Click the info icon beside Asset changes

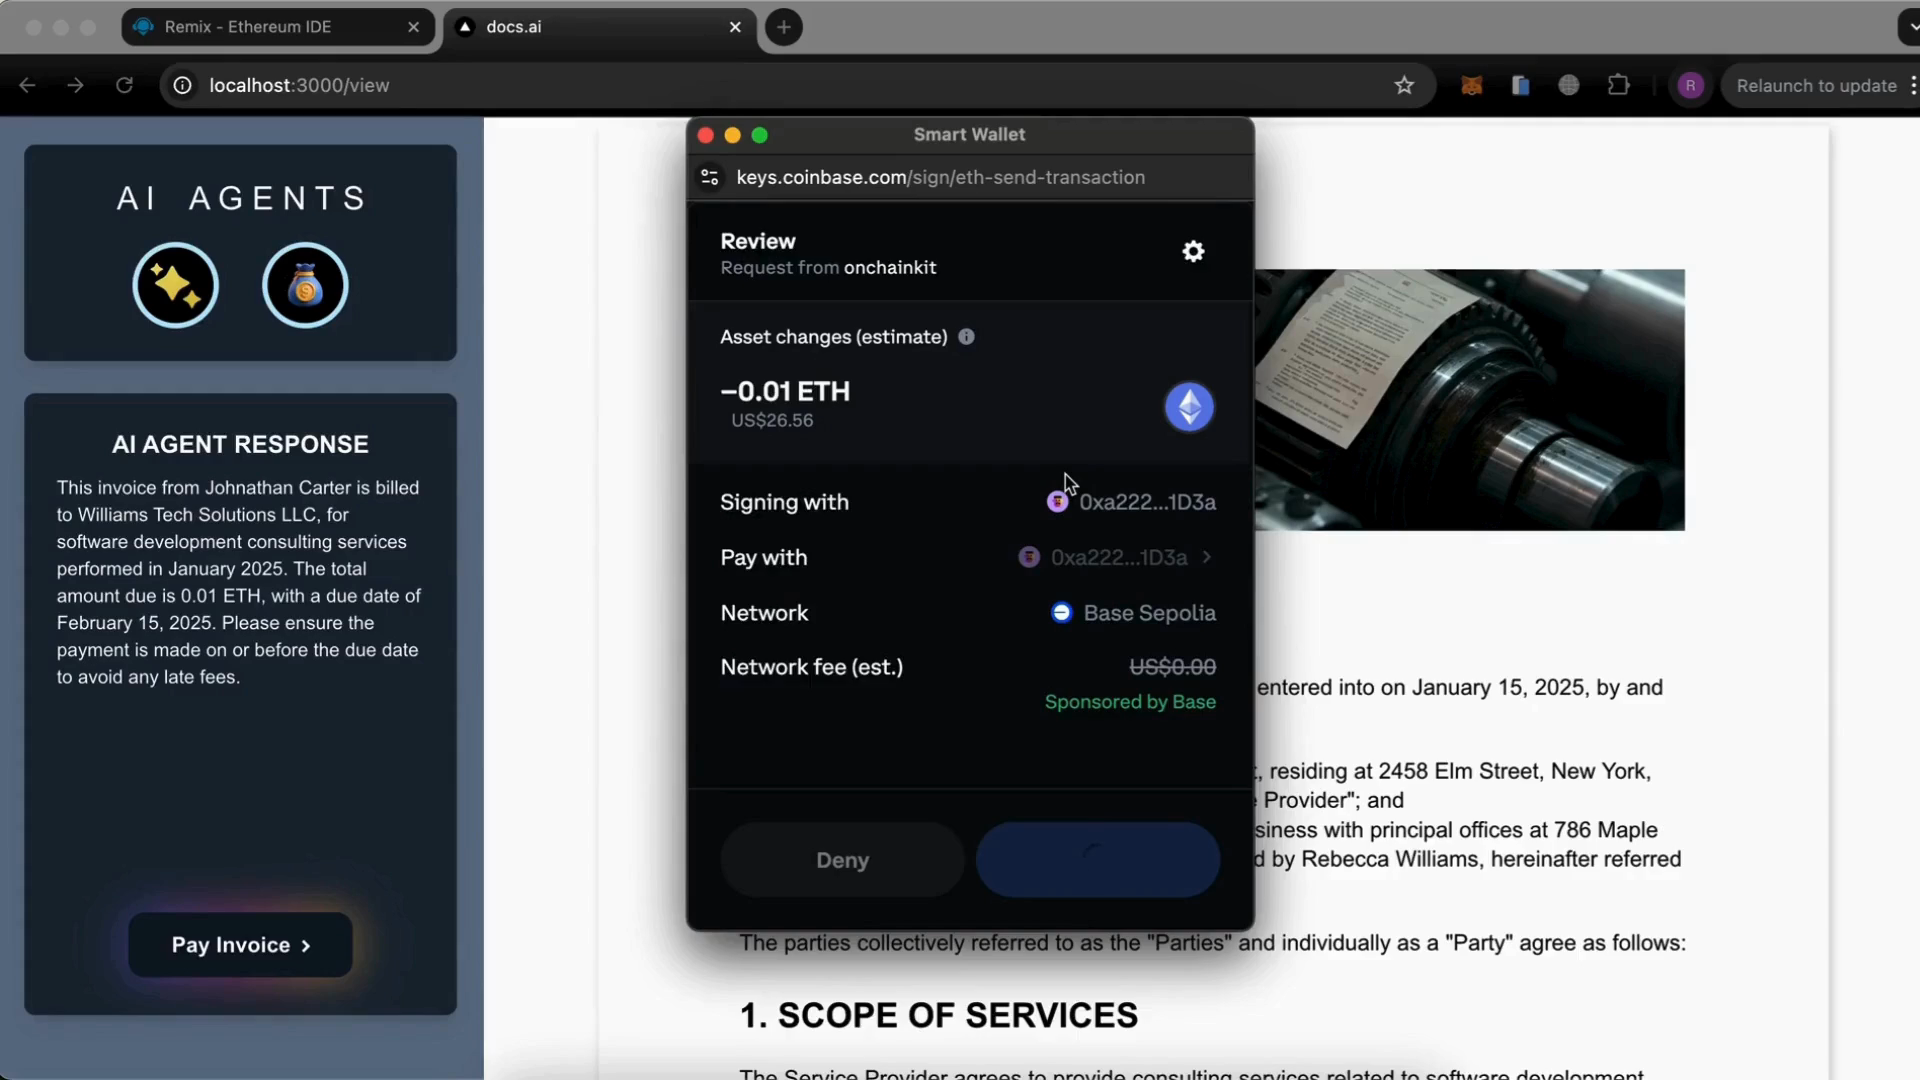[966, 337]
